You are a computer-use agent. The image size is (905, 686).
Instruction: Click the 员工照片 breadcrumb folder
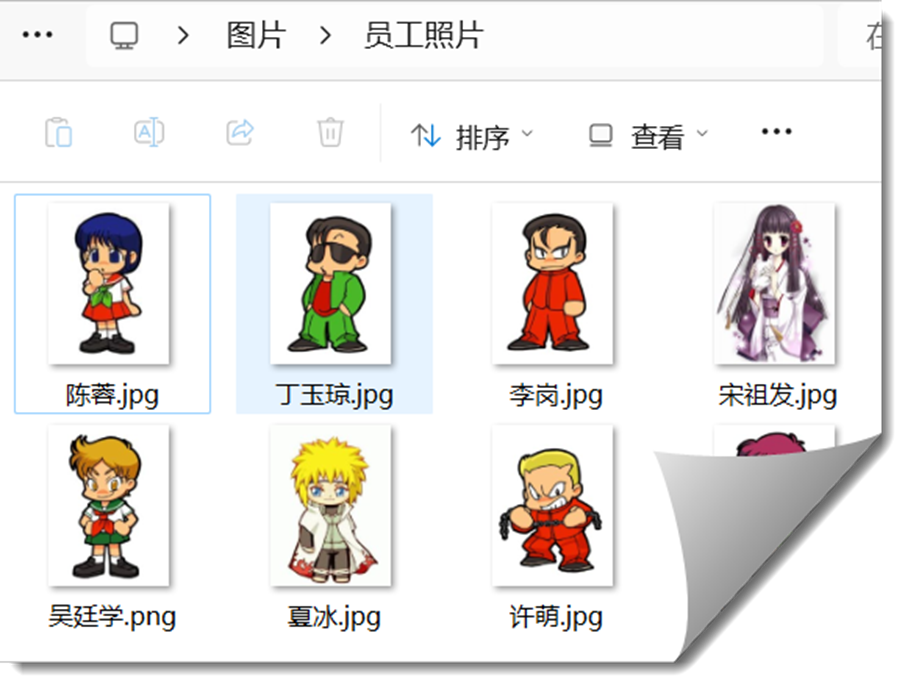(424, 36)
